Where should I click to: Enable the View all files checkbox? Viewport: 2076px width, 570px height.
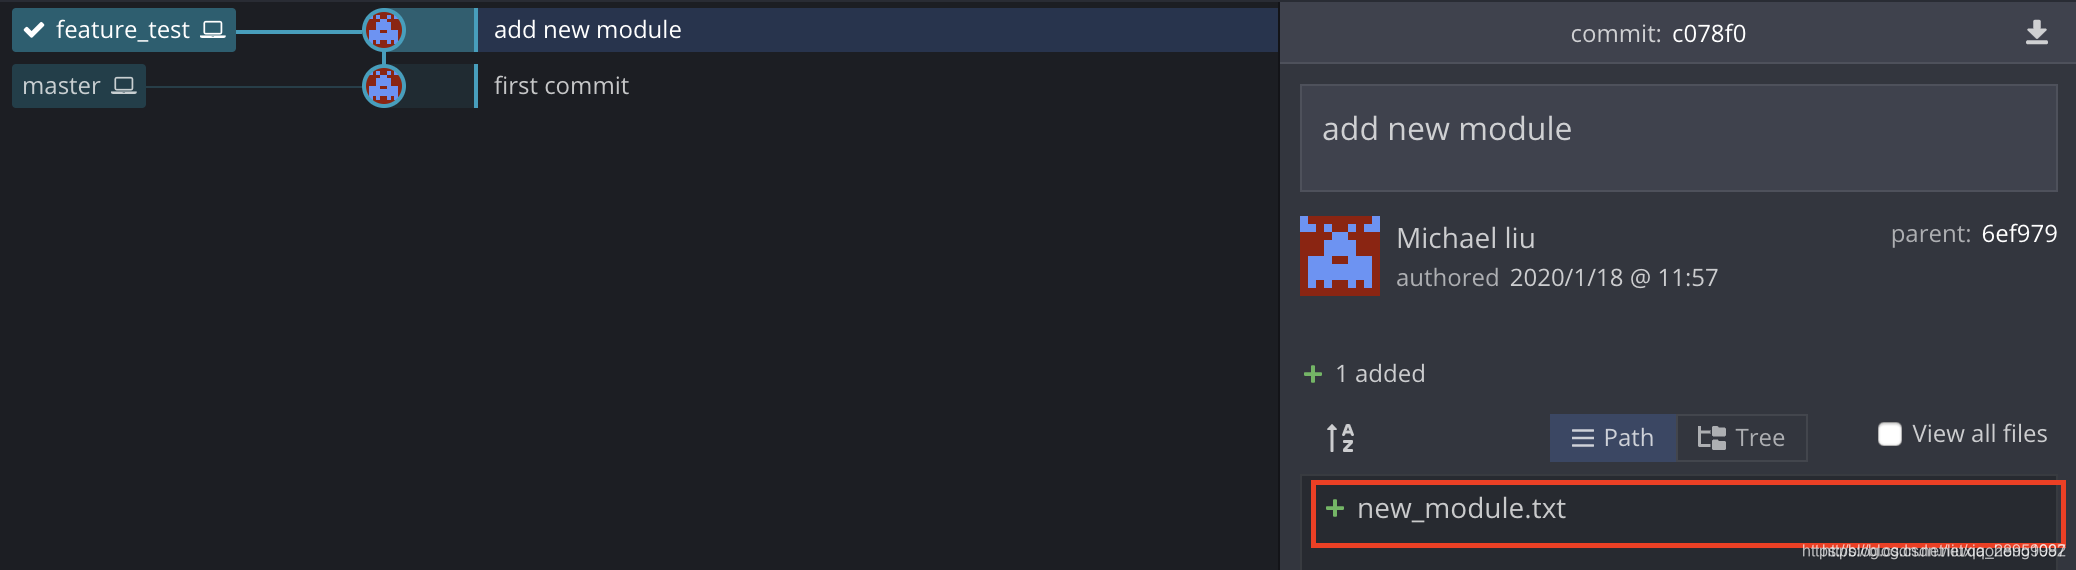pyautogui.click(x=1889, y=434)
